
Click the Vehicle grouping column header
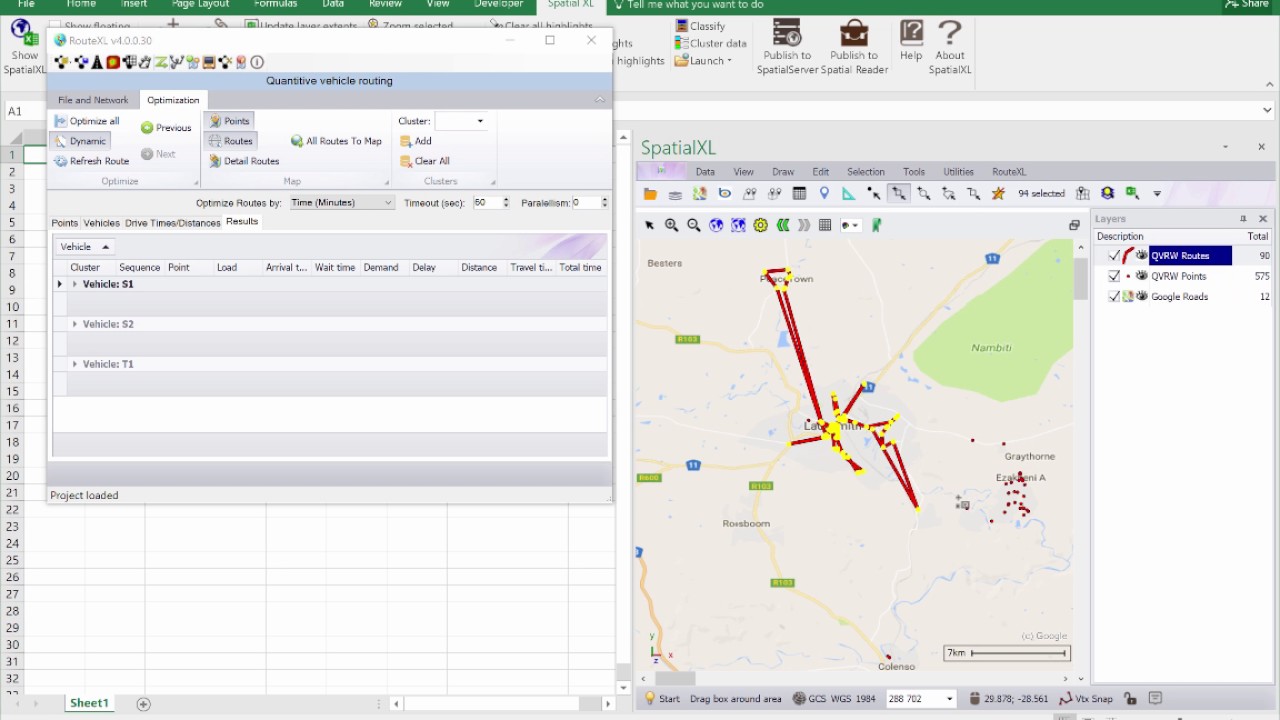point(85,247)
